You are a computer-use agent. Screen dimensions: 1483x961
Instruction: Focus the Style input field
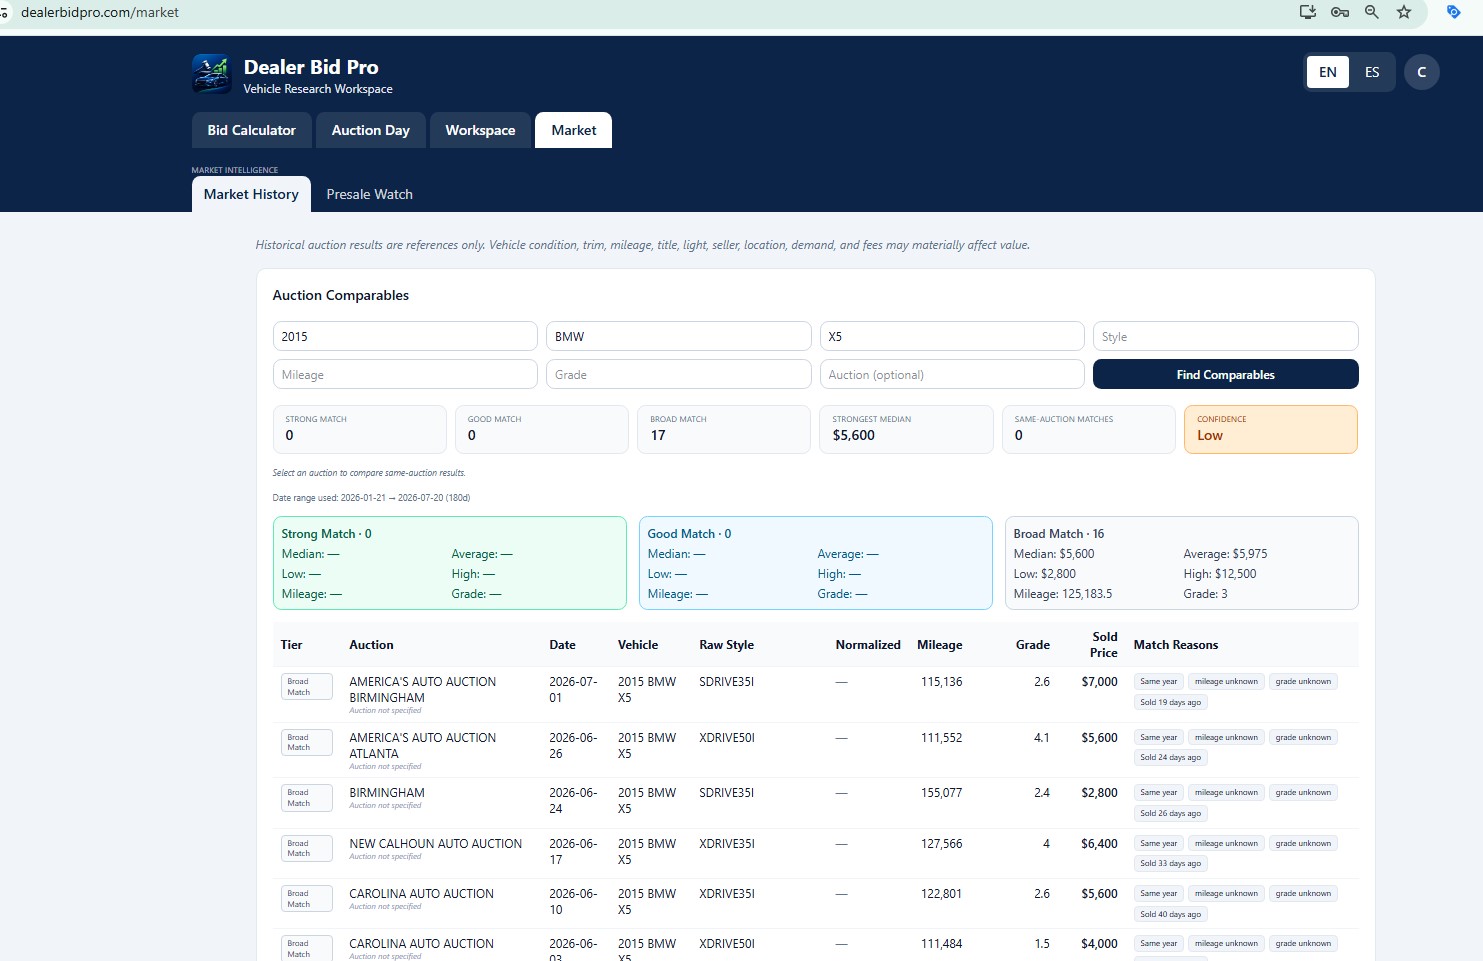coord(1225,336)
